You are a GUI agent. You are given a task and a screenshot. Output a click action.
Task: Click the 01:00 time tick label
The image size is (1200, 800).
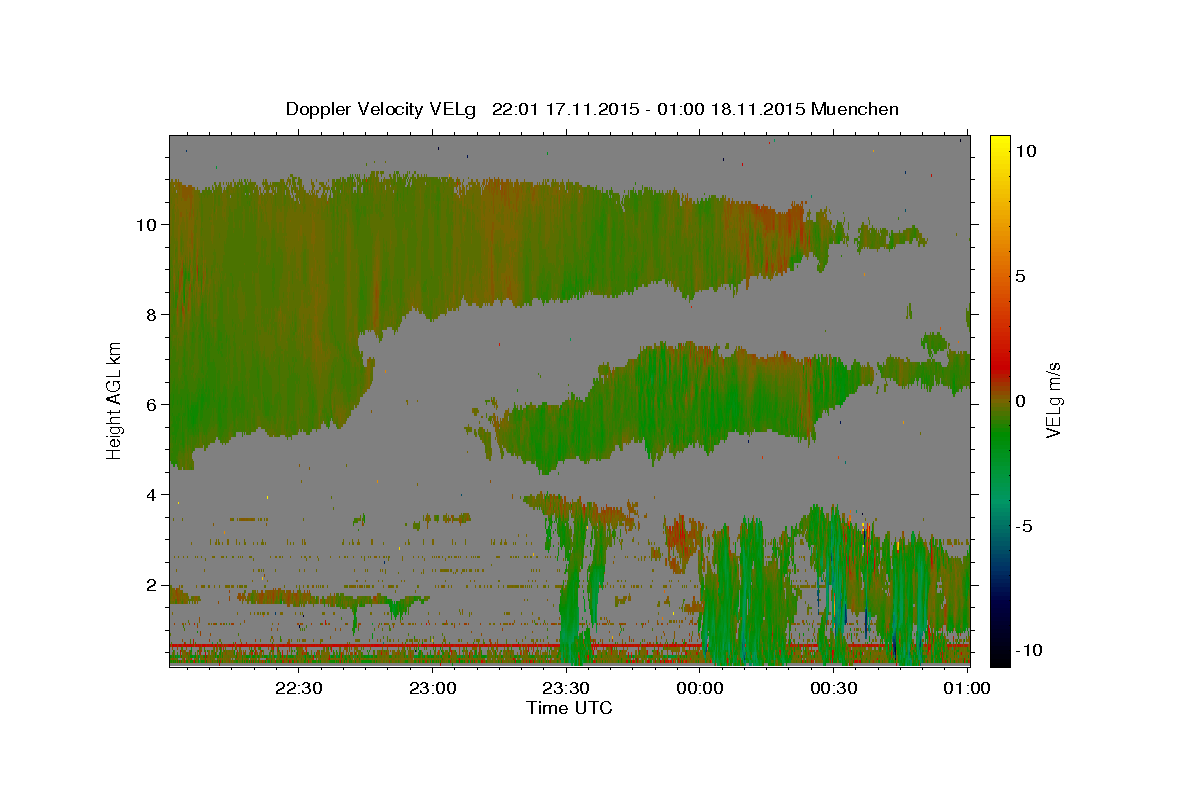click(x=966, y=688)
